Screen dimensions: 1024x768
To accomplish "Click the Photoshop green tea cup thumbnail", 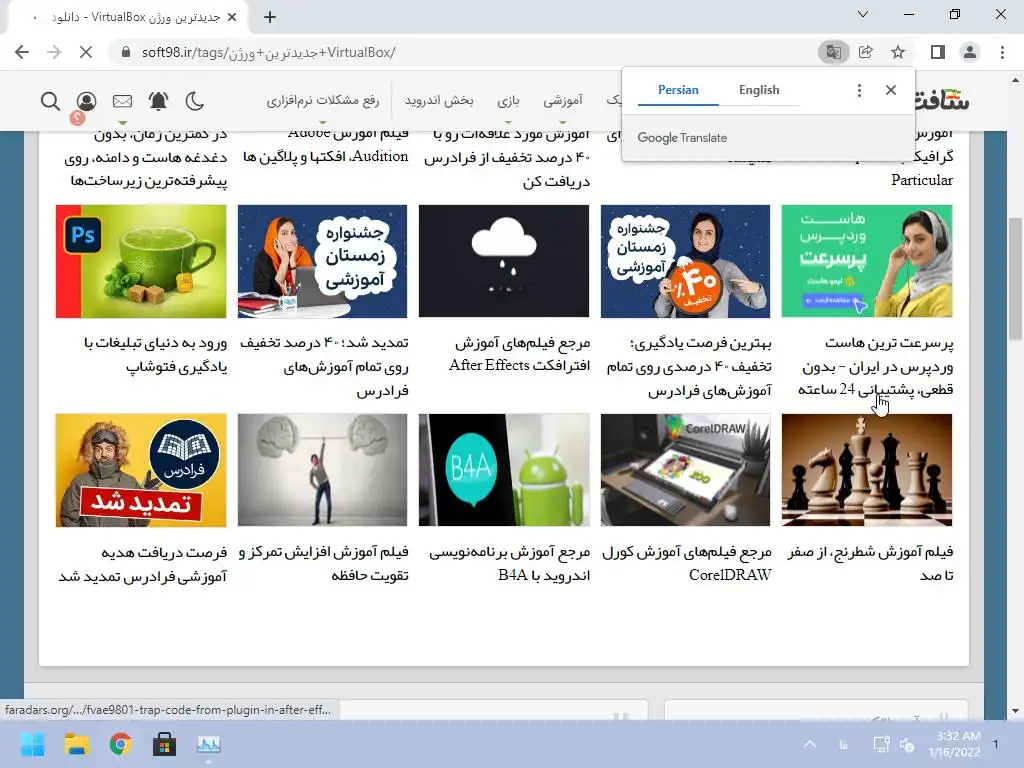I will pos(141,261).
